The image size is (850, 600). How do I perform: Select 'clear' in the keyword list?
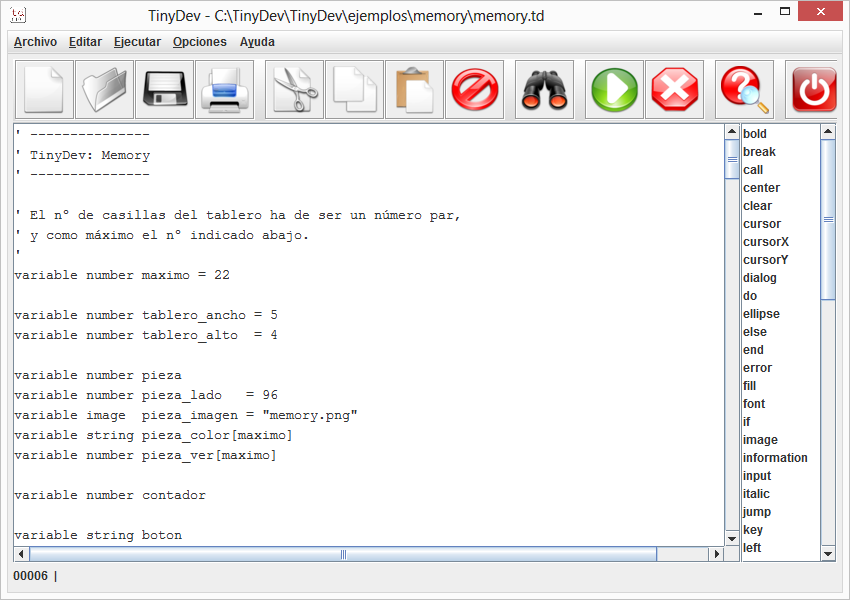point(757,206)
